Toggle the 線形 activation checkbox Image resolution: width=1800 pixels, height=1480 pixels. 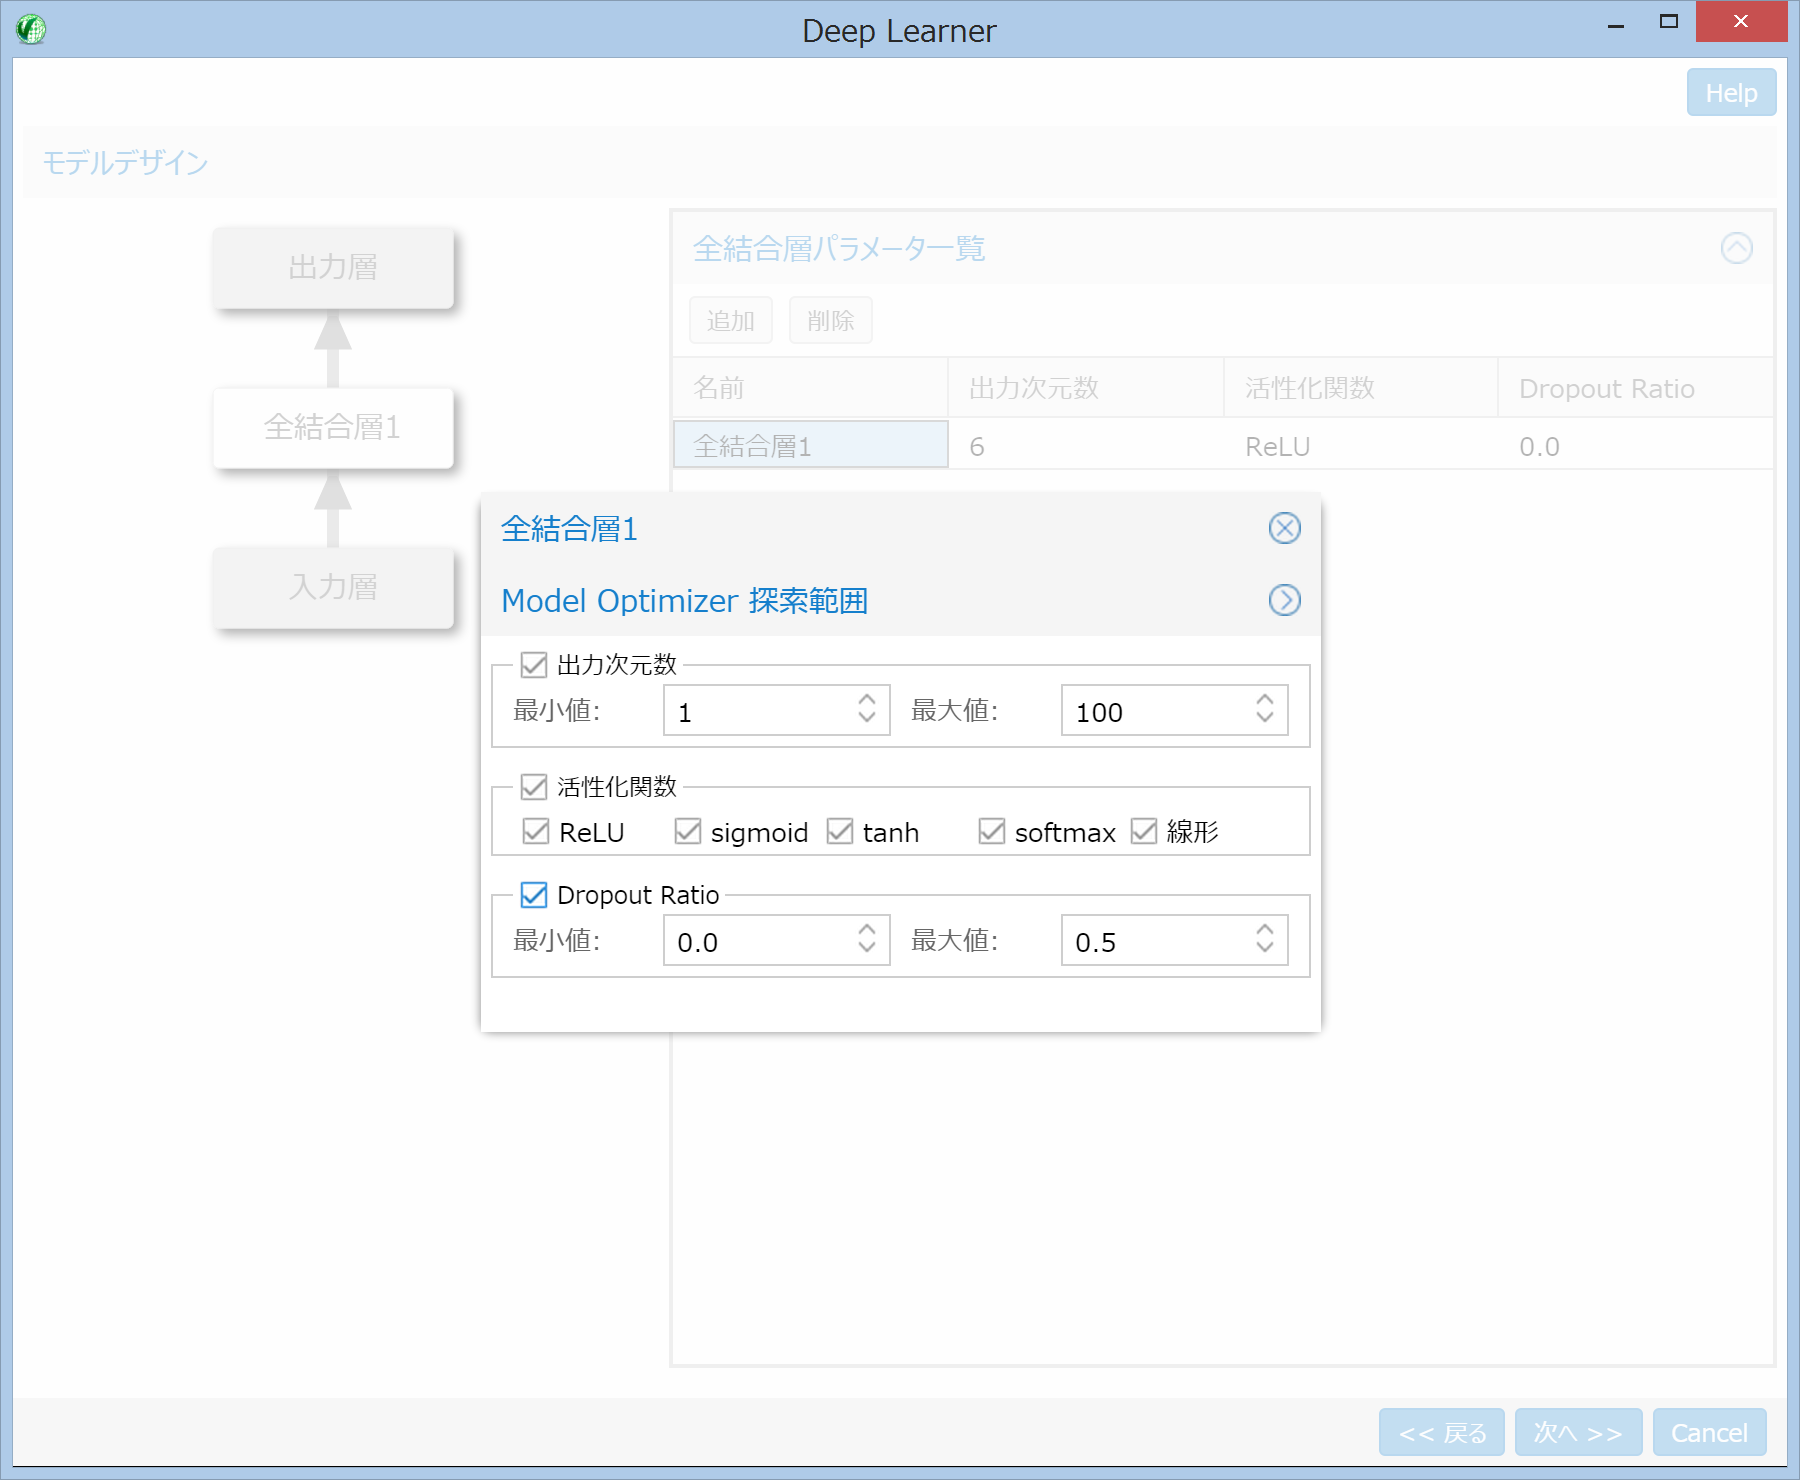coord(1144,832)
